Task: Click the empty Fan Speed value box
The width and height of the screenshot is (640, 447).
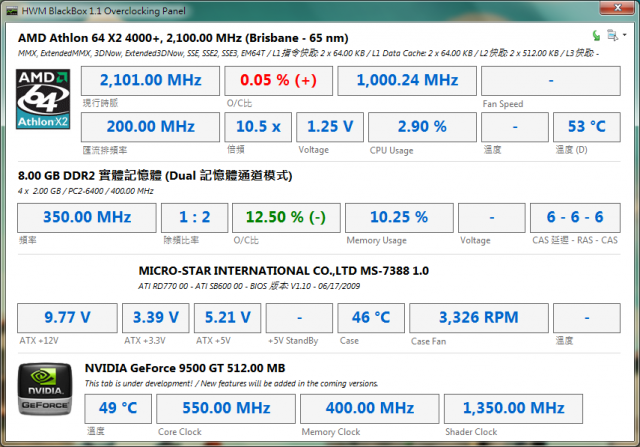Action: [551, 80]
